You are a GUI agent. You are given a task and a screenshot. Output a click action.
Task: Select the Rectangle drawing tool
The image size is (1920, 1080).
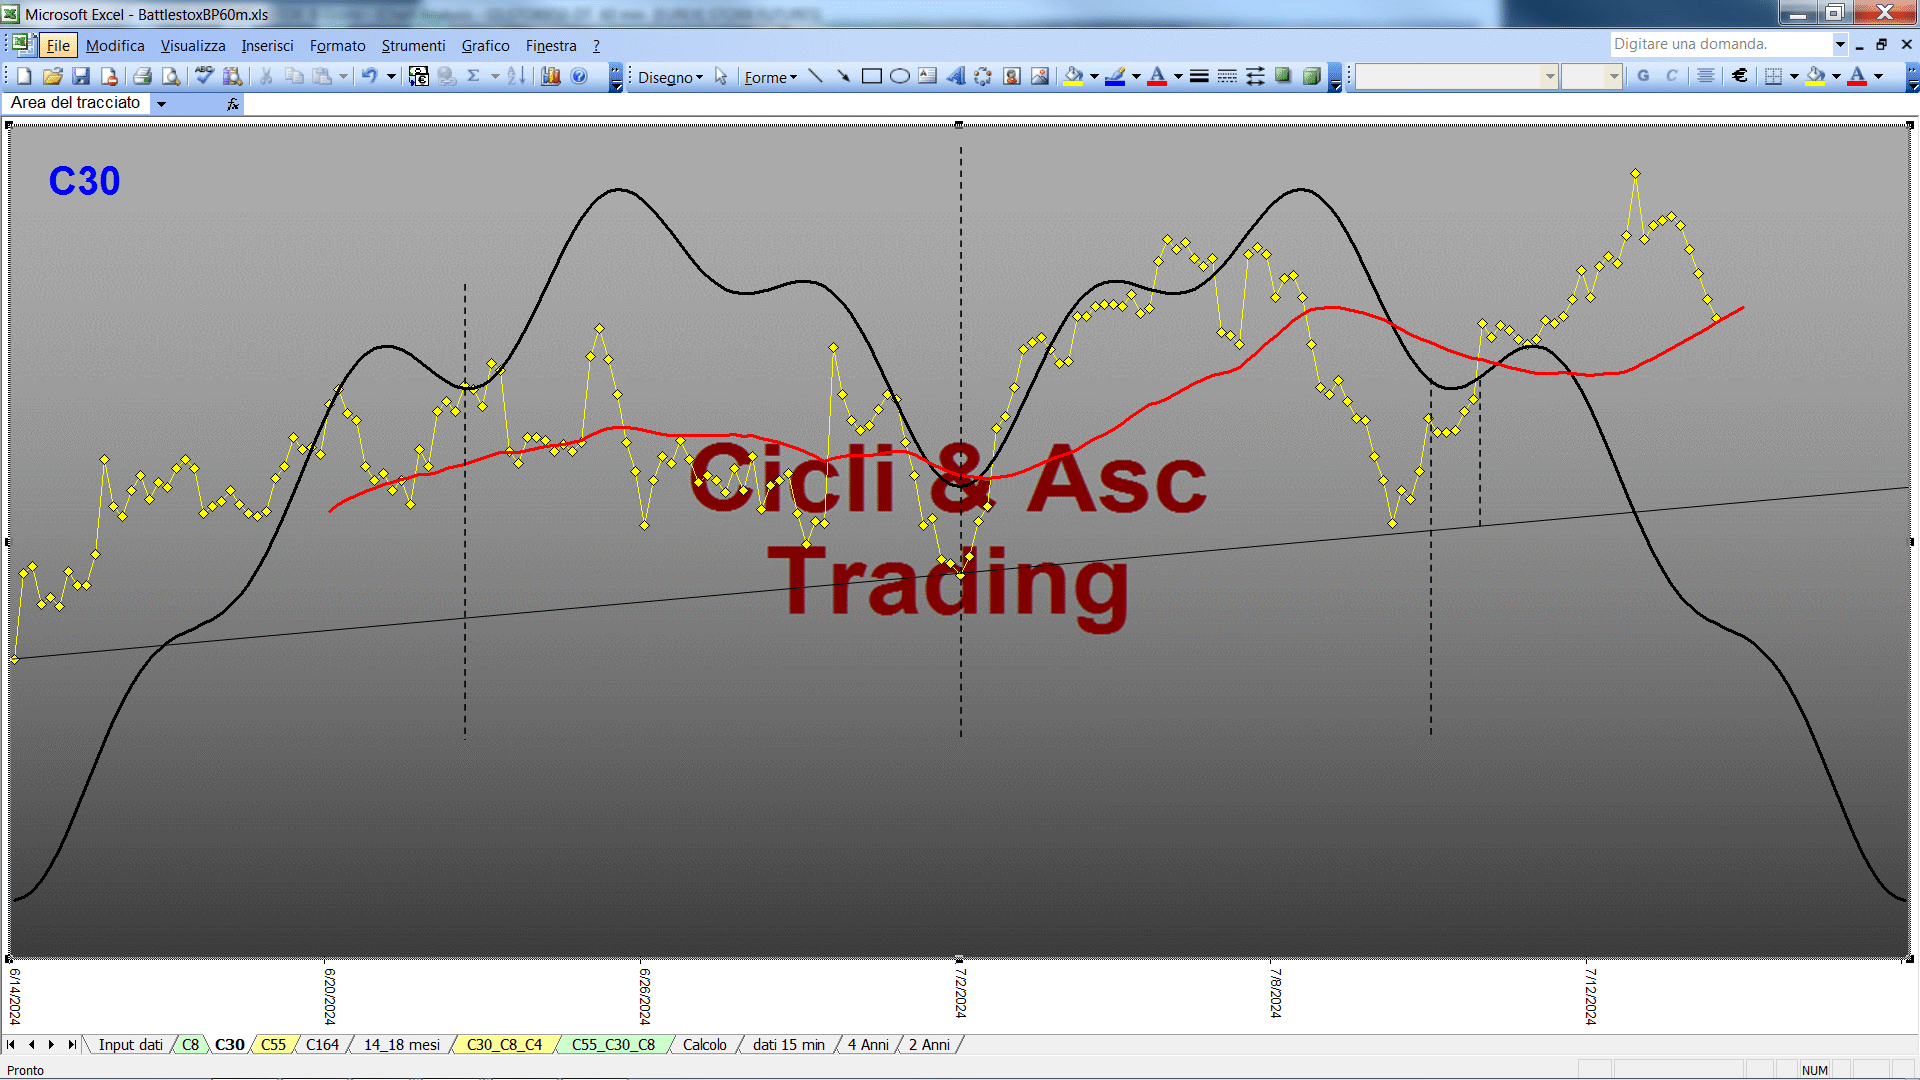tap(871, 76)
